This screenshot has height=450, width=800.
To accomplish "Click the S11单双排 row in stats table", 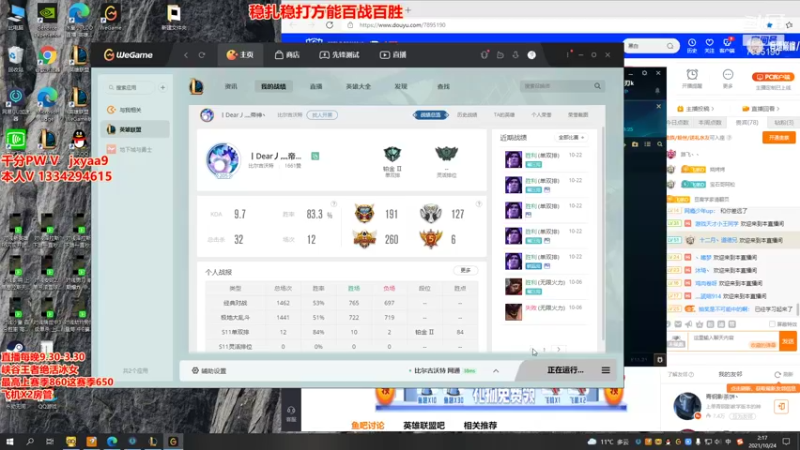I will tap(341, 332).
